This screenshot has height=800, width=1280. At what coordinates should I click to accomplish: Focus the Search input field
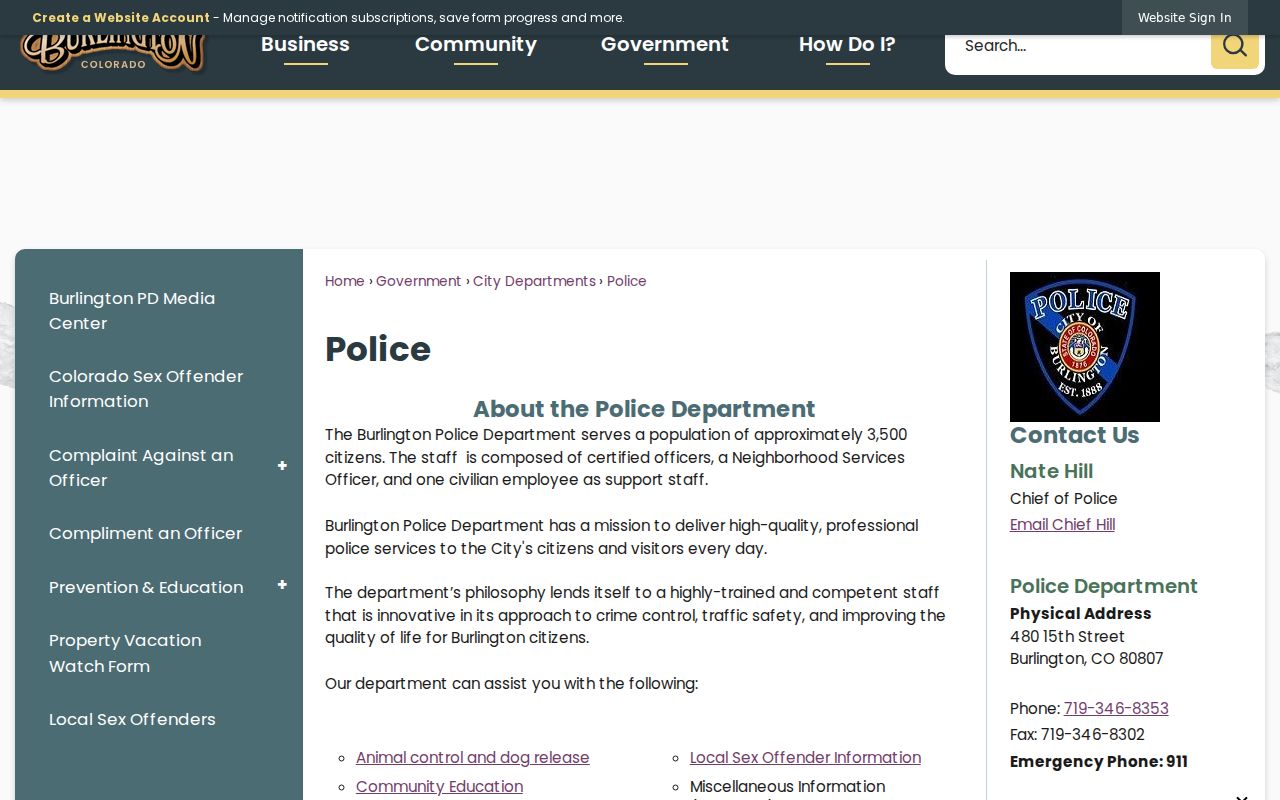pyautogui.click(x=1077, y=46)
